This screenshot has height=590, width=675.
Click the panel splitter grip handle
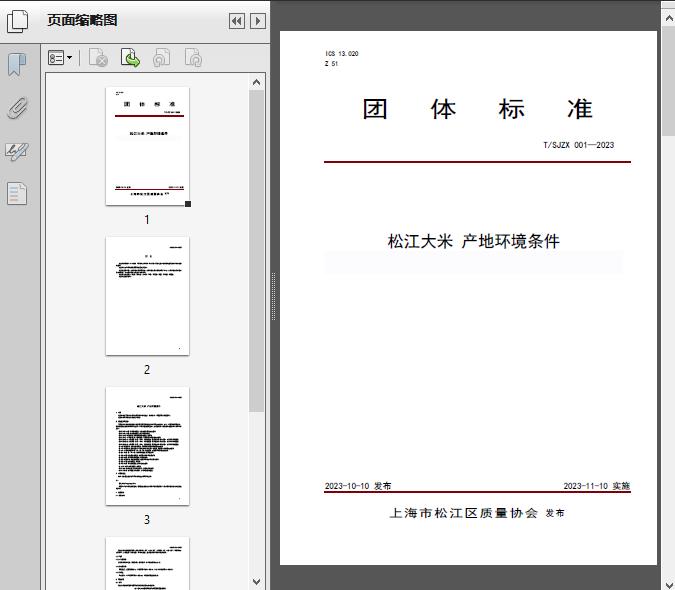tap(273, 296)
